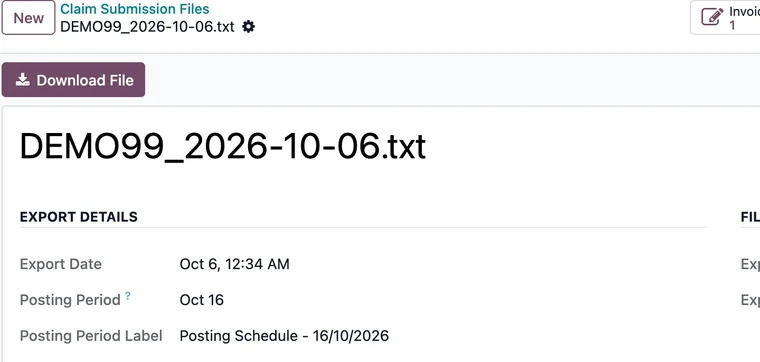Screen dimensions: 760x362
Task: Click the Invoices count number 1
Action: (732, 25)
